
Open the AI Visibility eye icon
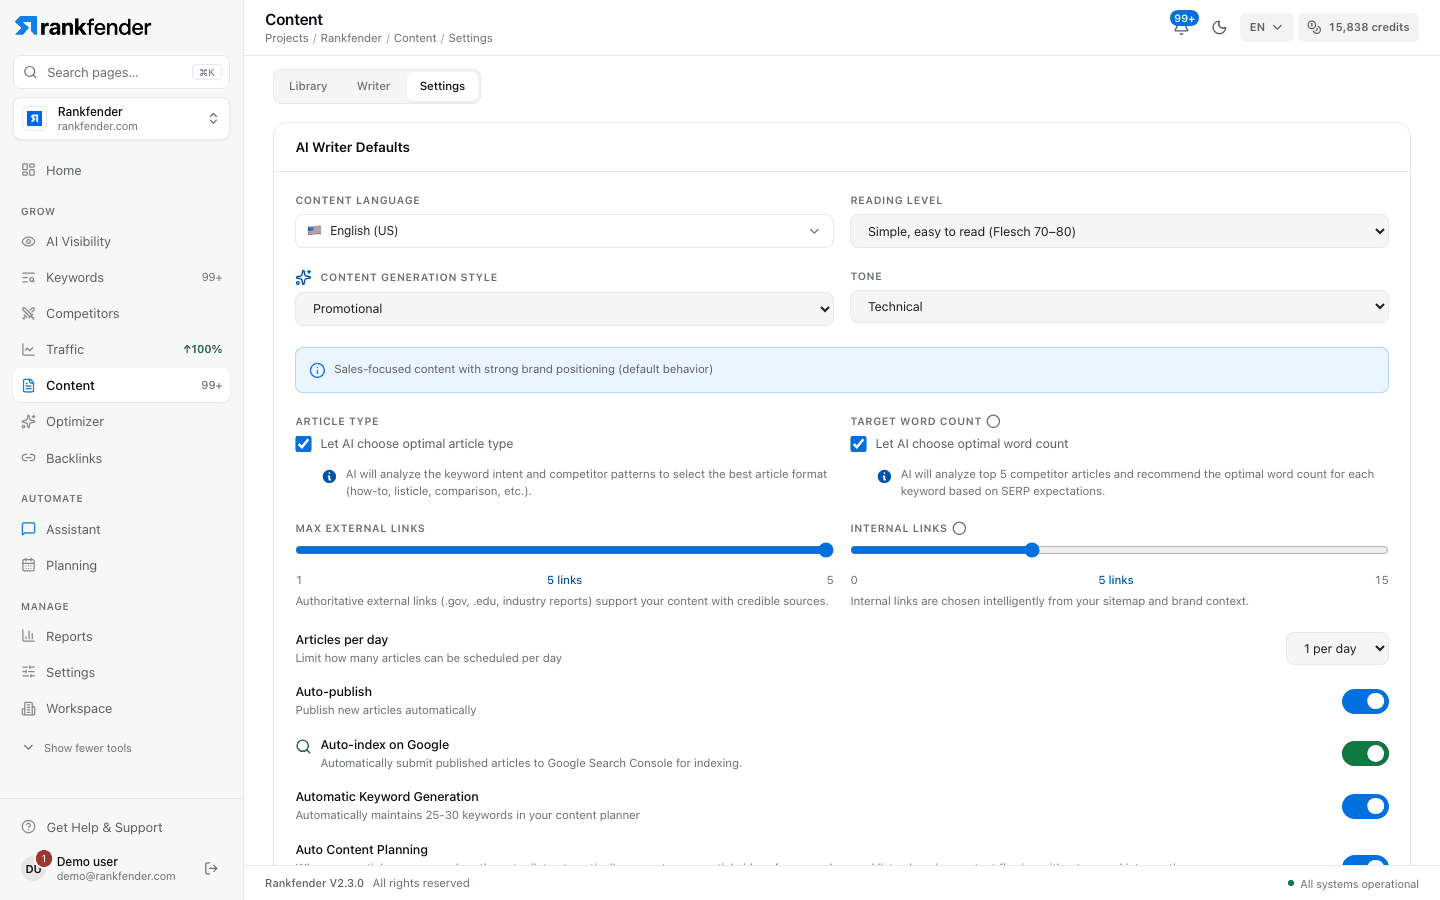[29, 242]
